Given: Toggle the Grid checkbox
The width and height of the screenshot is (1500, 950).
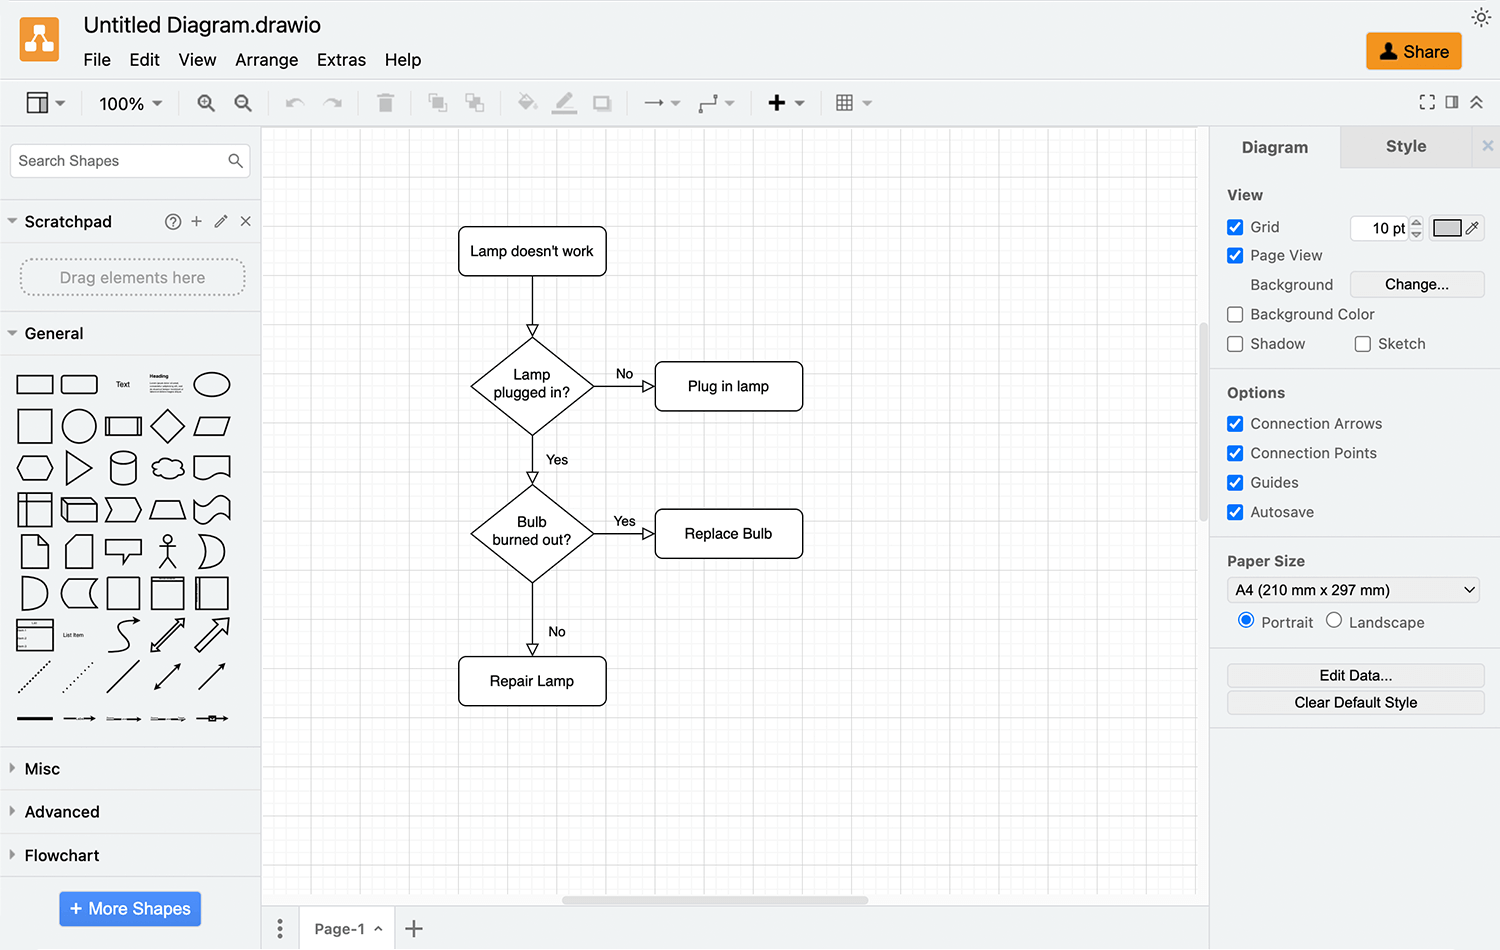Looking at the screenshot, I should (1235, 227).
